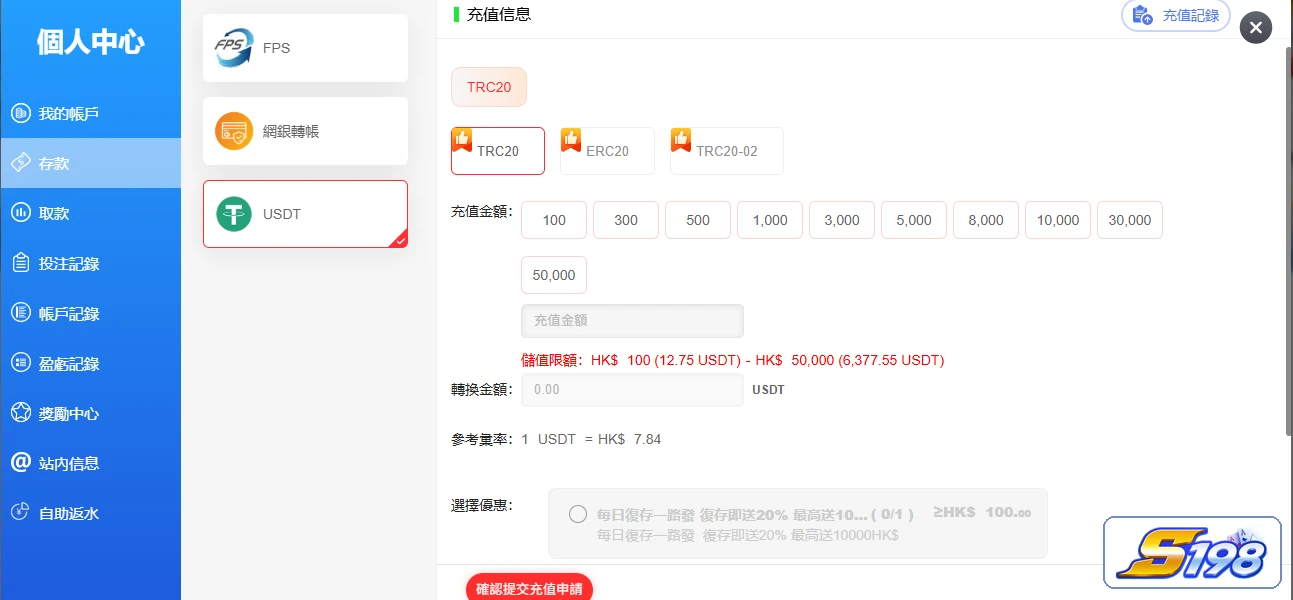Click thumbs-up badge on TRC20 channel
Viewport: 1293px width, 600px height.
point(462,139)
